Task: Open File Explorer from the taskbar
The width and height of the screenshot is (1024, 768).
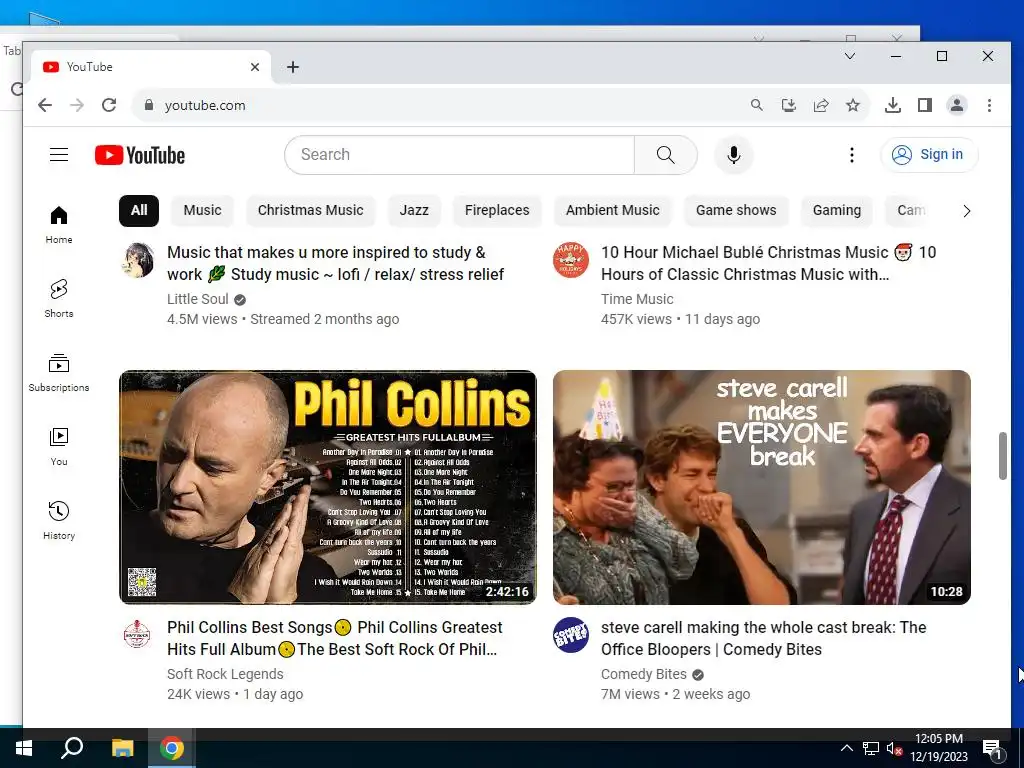Action: (x=121, y=748)
